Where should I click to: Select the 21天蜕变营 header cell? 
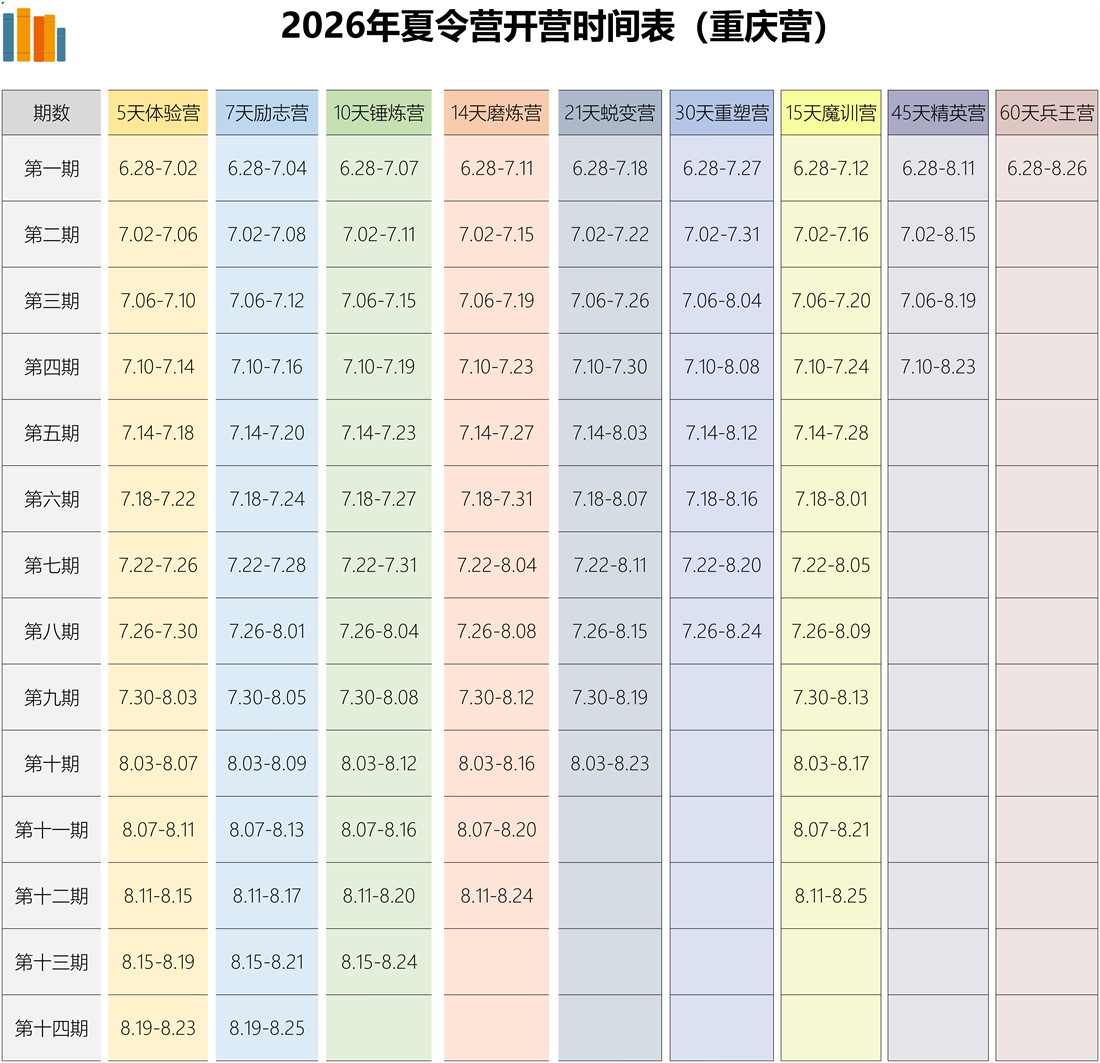click(610, 113)
